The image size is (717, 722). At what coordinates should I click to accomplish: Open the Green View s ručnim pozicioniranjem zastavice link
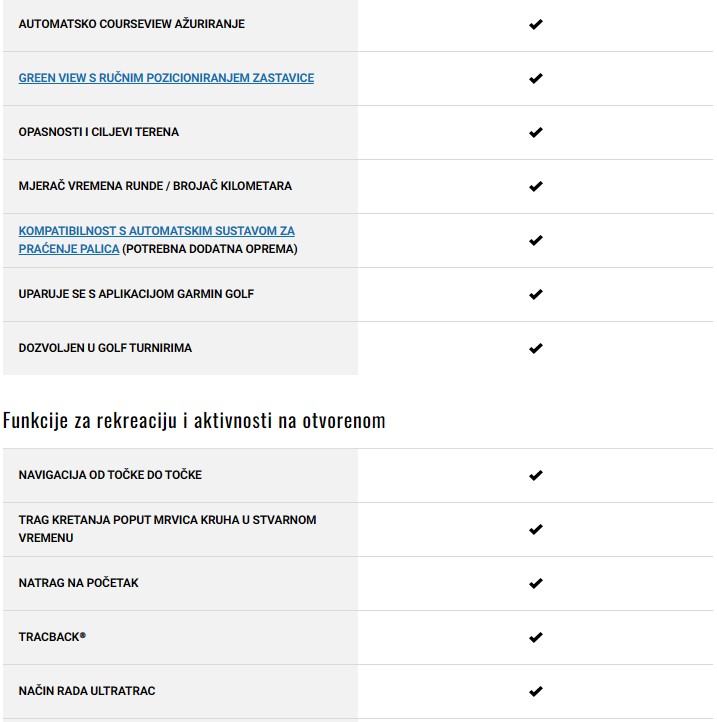pos(166,78)
